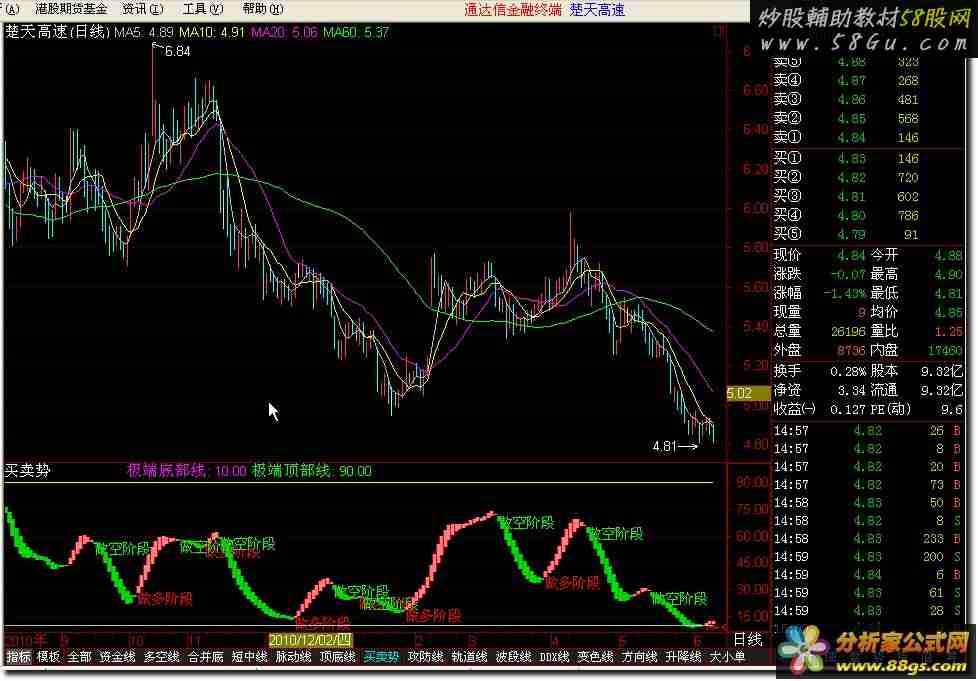Switch to the 波段线 indicator
The image size is (978, 681).
tap(514, 657)
